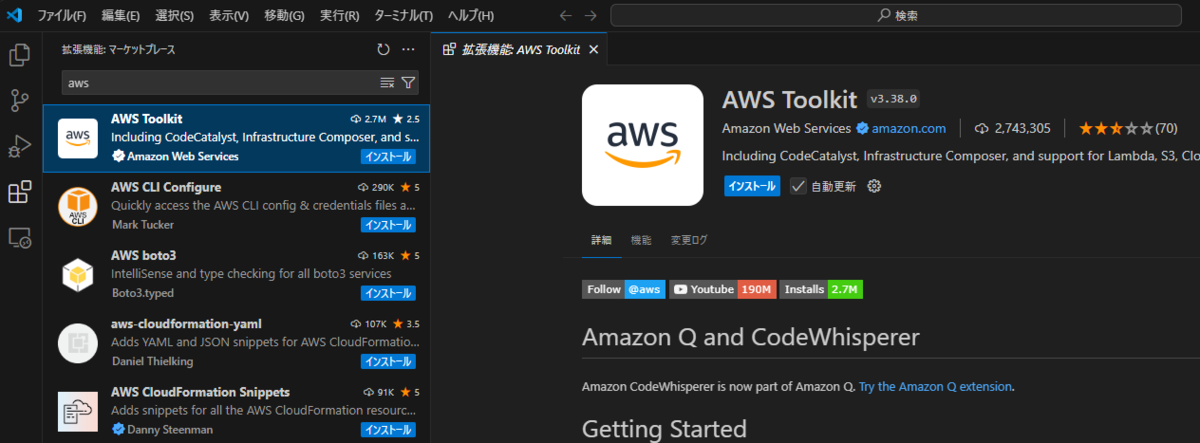Open the ヘルプ(H) menu

tap(470, 15)
